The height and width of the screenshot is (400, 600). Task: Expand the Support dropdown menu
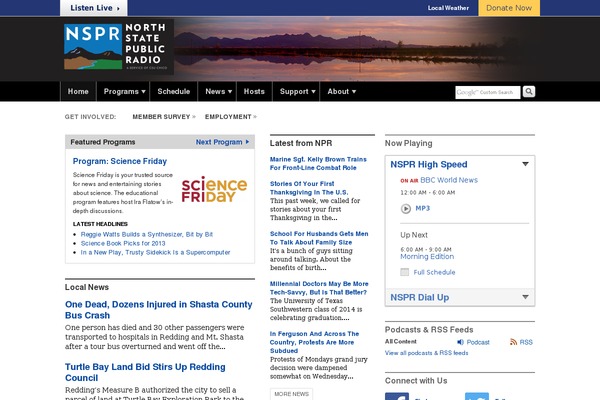[297, 91]
